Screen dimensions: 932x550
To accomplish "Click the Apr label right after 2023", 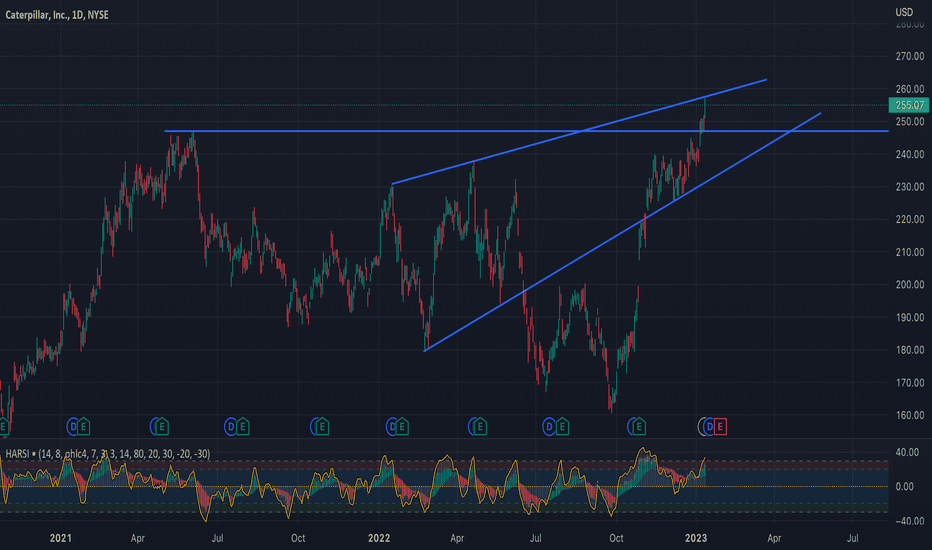I will tap(774, 538).
